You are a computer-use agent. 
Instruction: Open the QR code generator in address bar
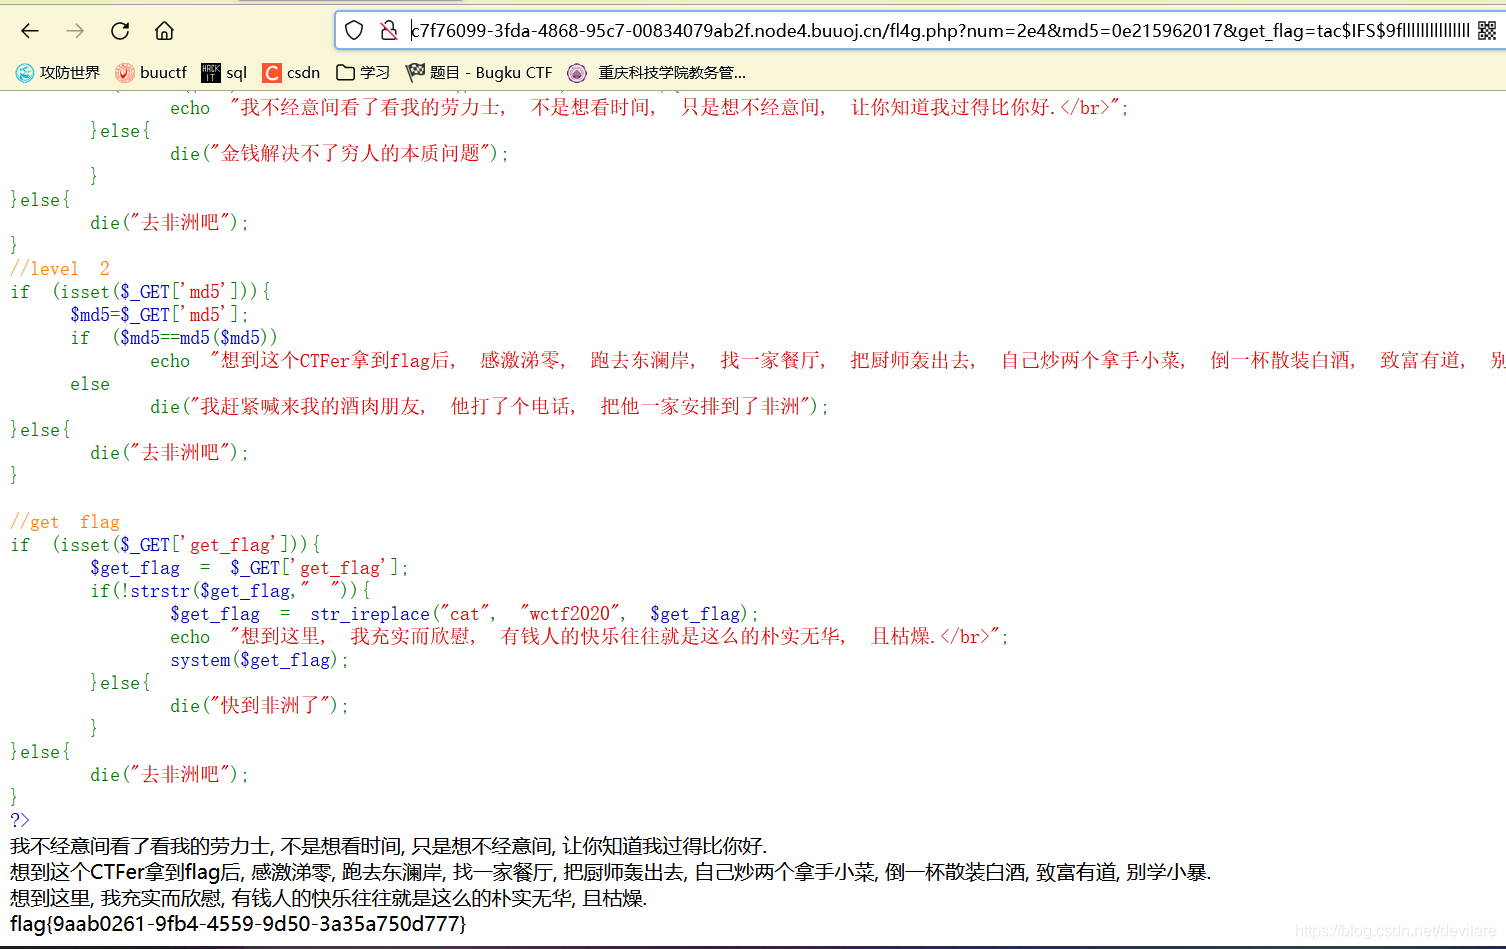click(x=1485, y=30)
